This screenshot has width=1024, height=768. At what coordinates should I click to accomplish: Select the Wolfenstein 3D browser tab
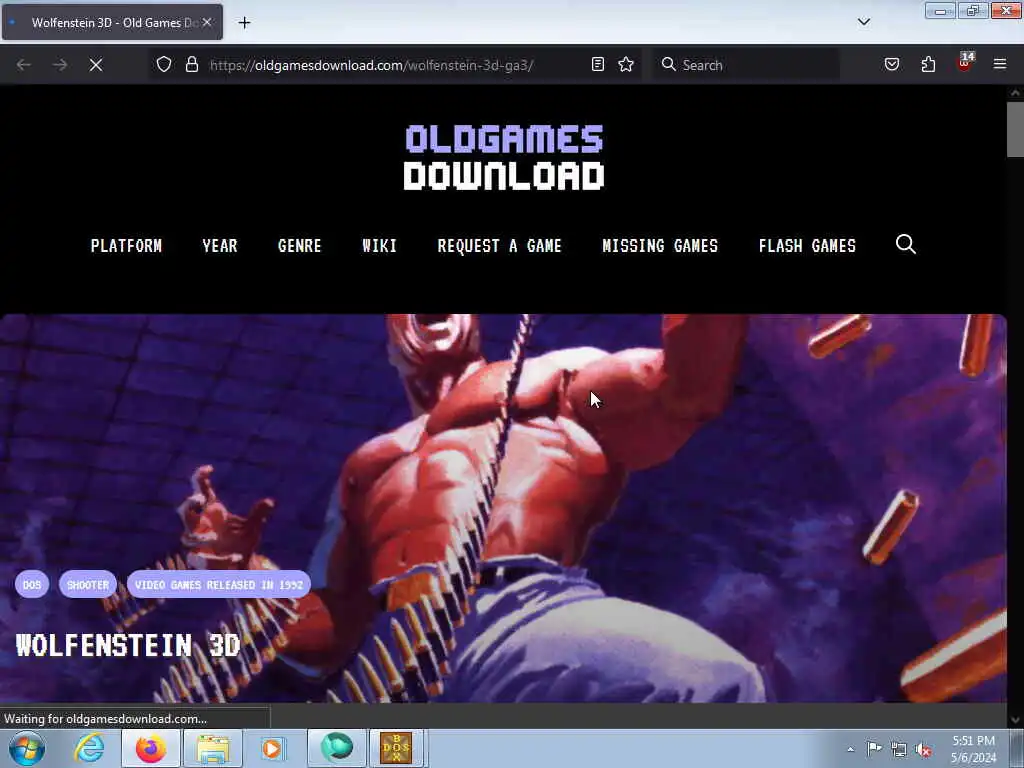coord(112,22)
